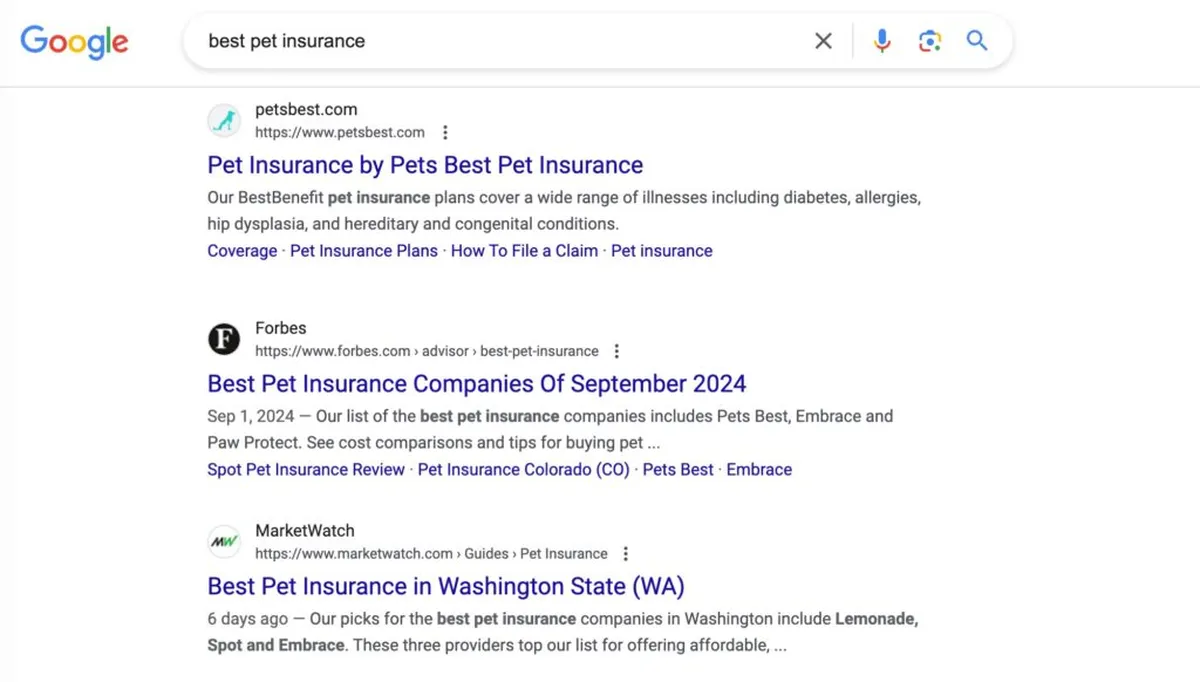Viewport: 1200px width, 682px height.
Task: Click the Forbes favicon
Action: (x=224, y=339)
